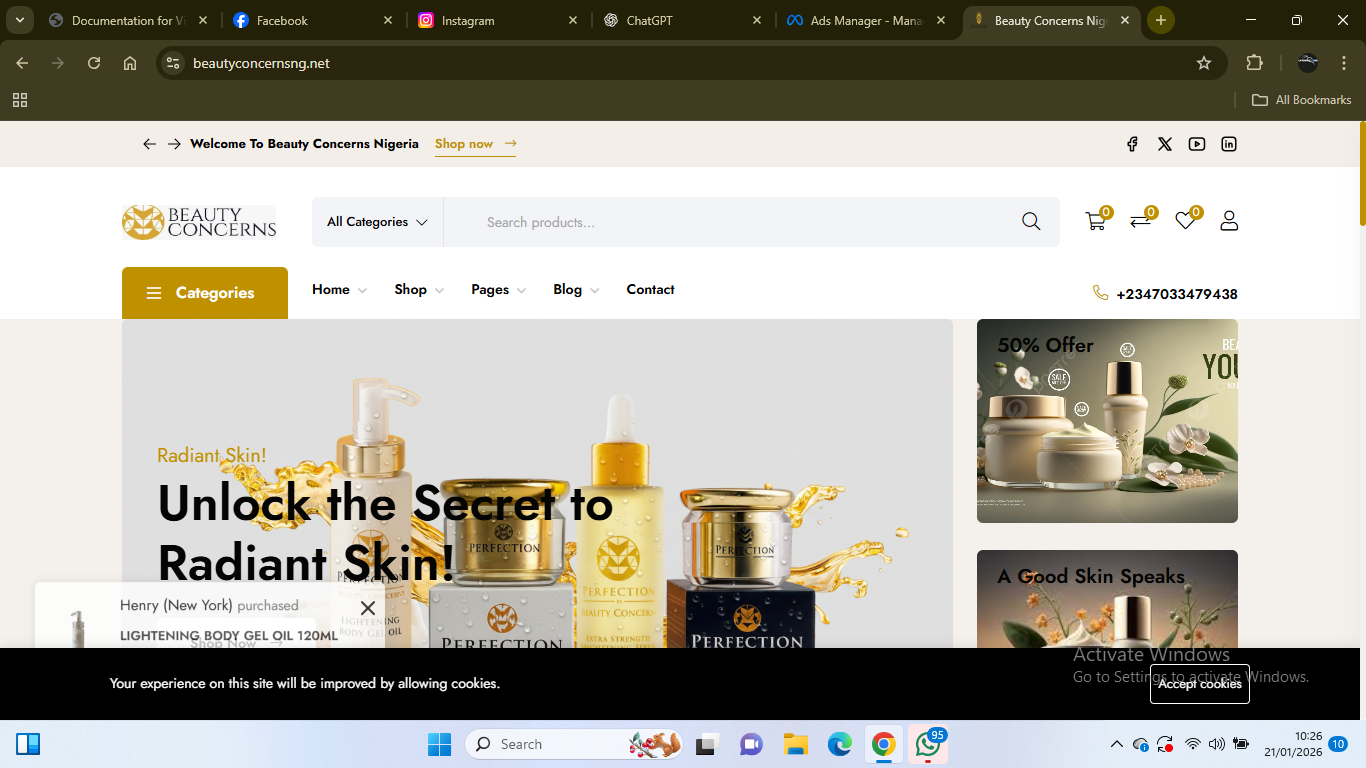Call the number +2347033479438
This screenshot has width=1366, height=768.
(x=1177, y=294)
